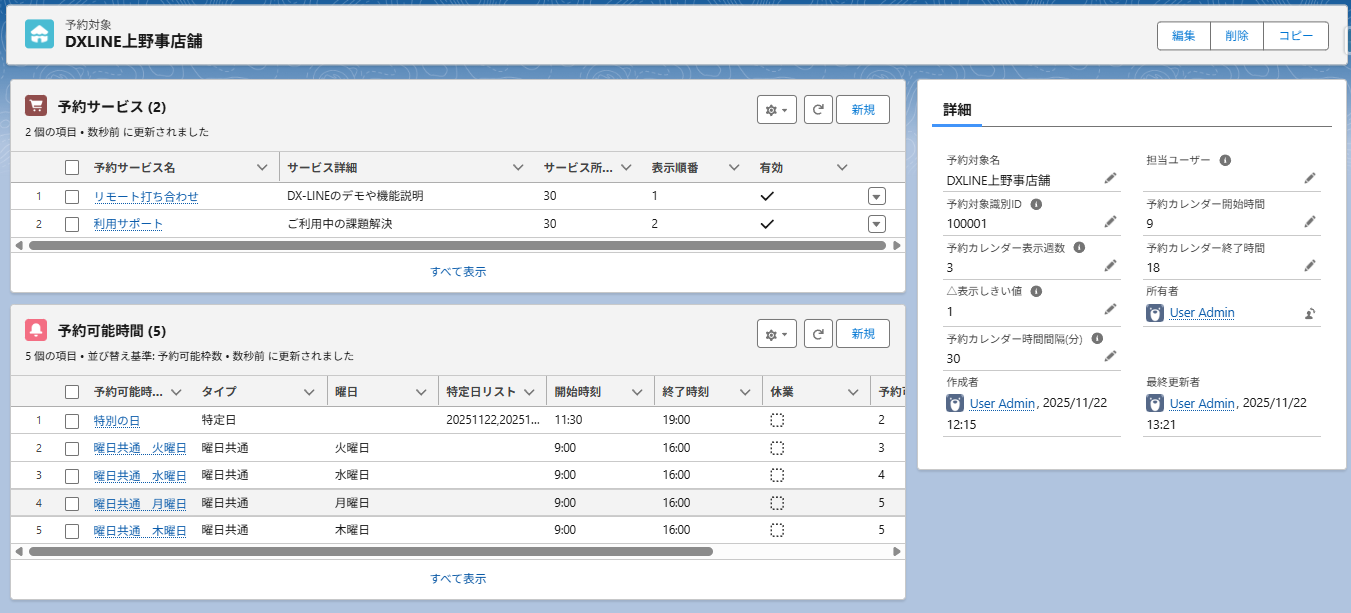Open the 曜日 column header dropdown

click(421, 392)
